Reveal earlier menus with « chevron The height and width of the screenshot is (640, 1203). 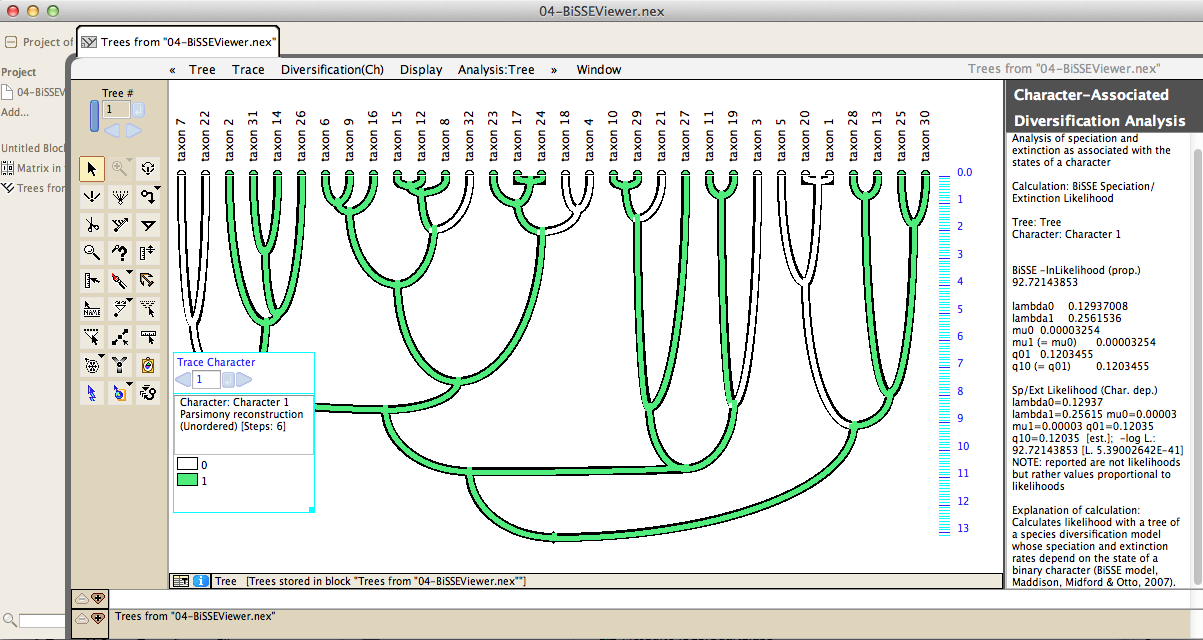(x=173, y=70)
